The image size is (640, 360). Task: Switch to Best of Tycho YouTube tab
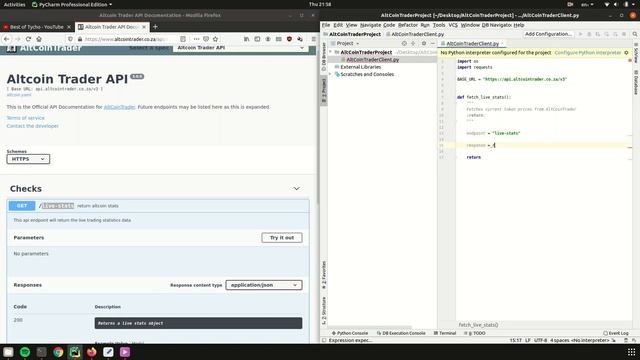pos(37,27)
